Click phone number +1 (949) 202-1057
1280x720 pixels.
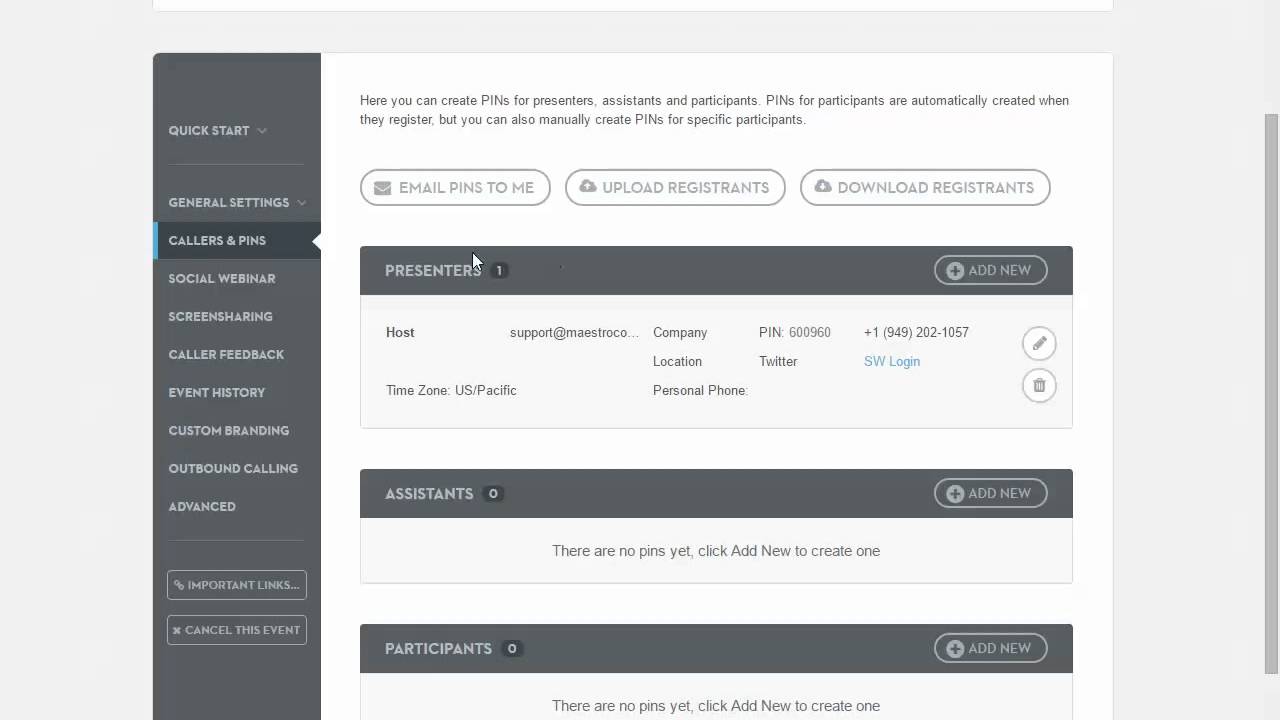pos(916,332)
